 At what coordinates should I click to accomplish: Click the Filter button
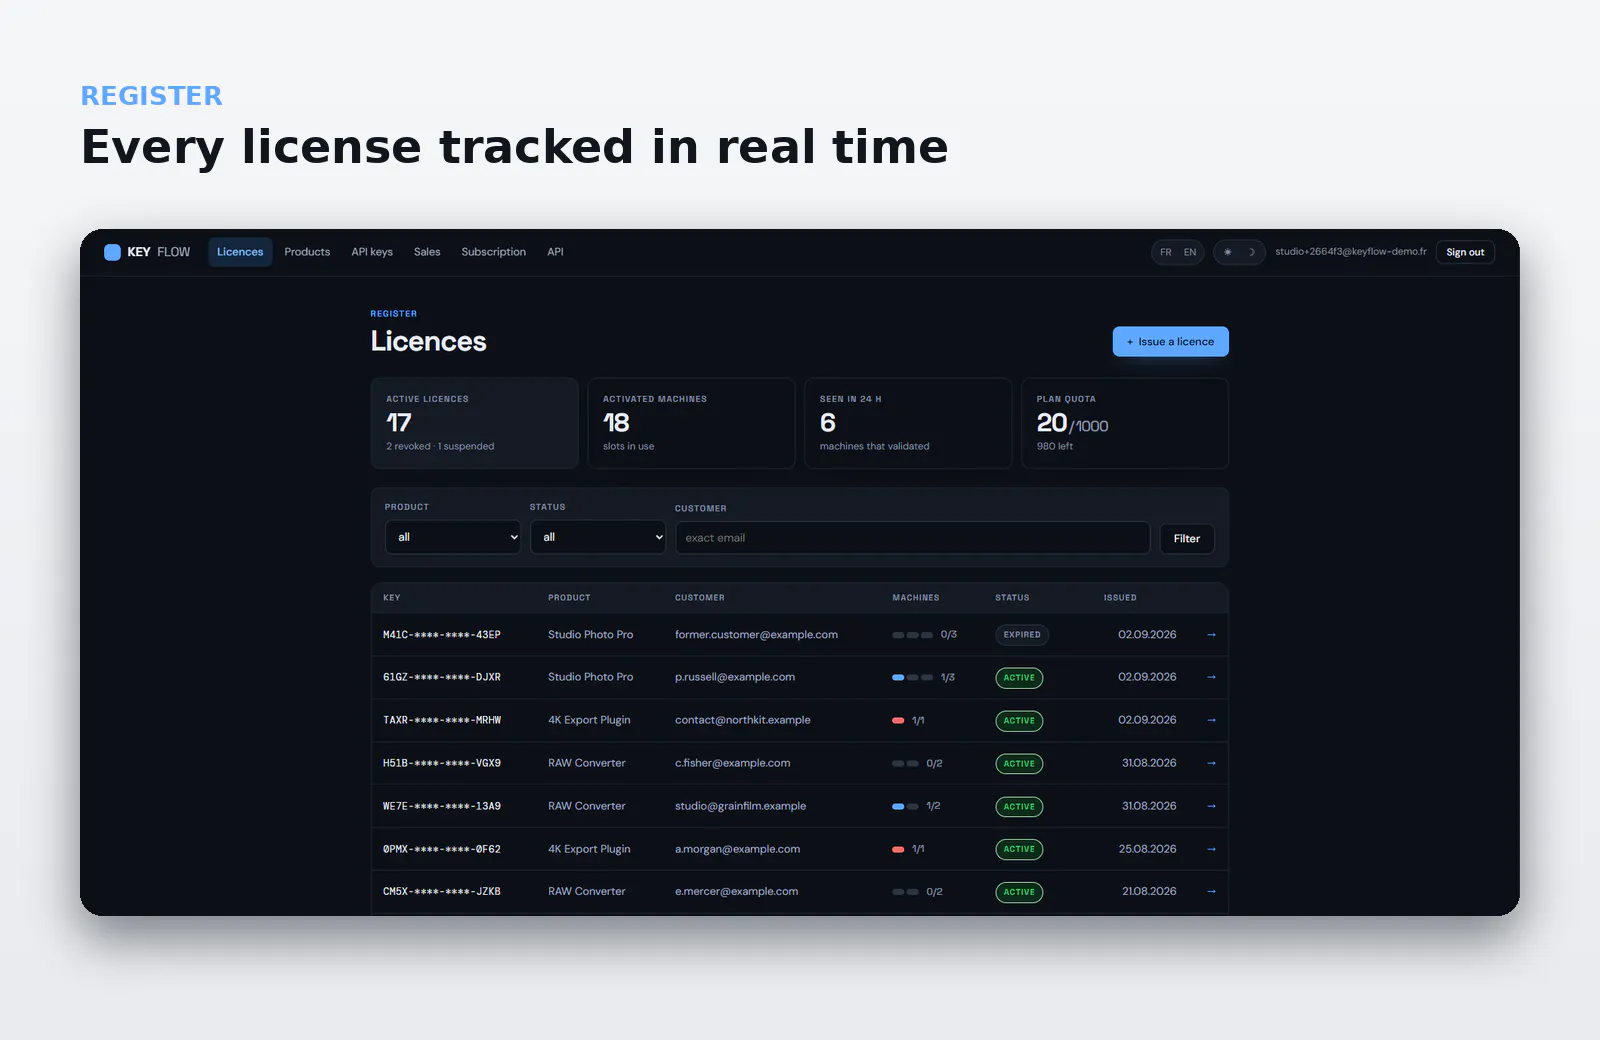(1187, 538)
